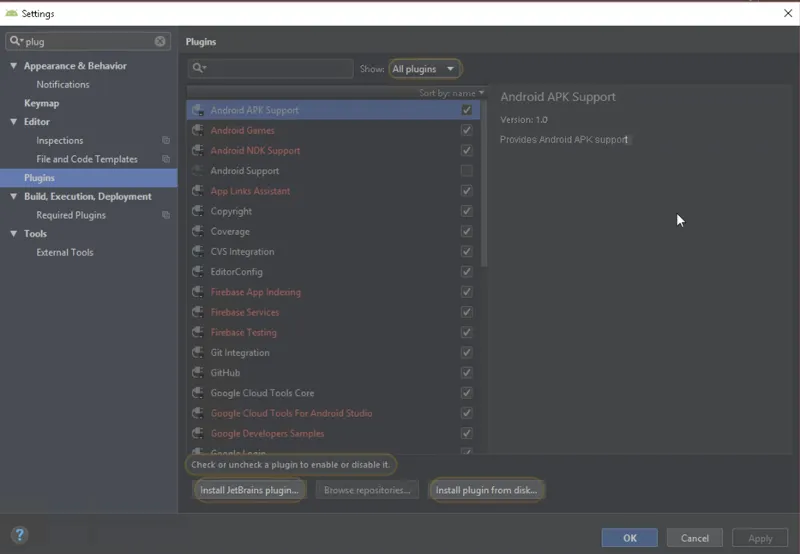Screen dimensions: 800x554
Task: Click the Android Games plugin icon
Action: (198, 130)
